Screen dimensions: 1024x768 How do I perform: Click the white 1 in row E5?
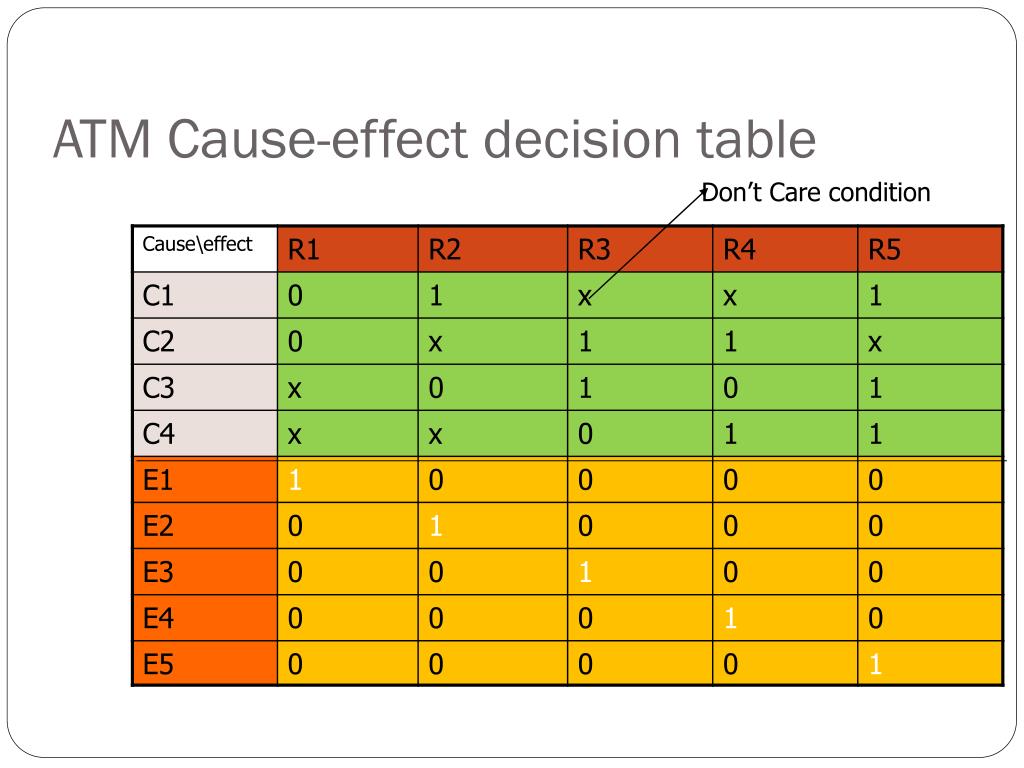coord(876,665)
